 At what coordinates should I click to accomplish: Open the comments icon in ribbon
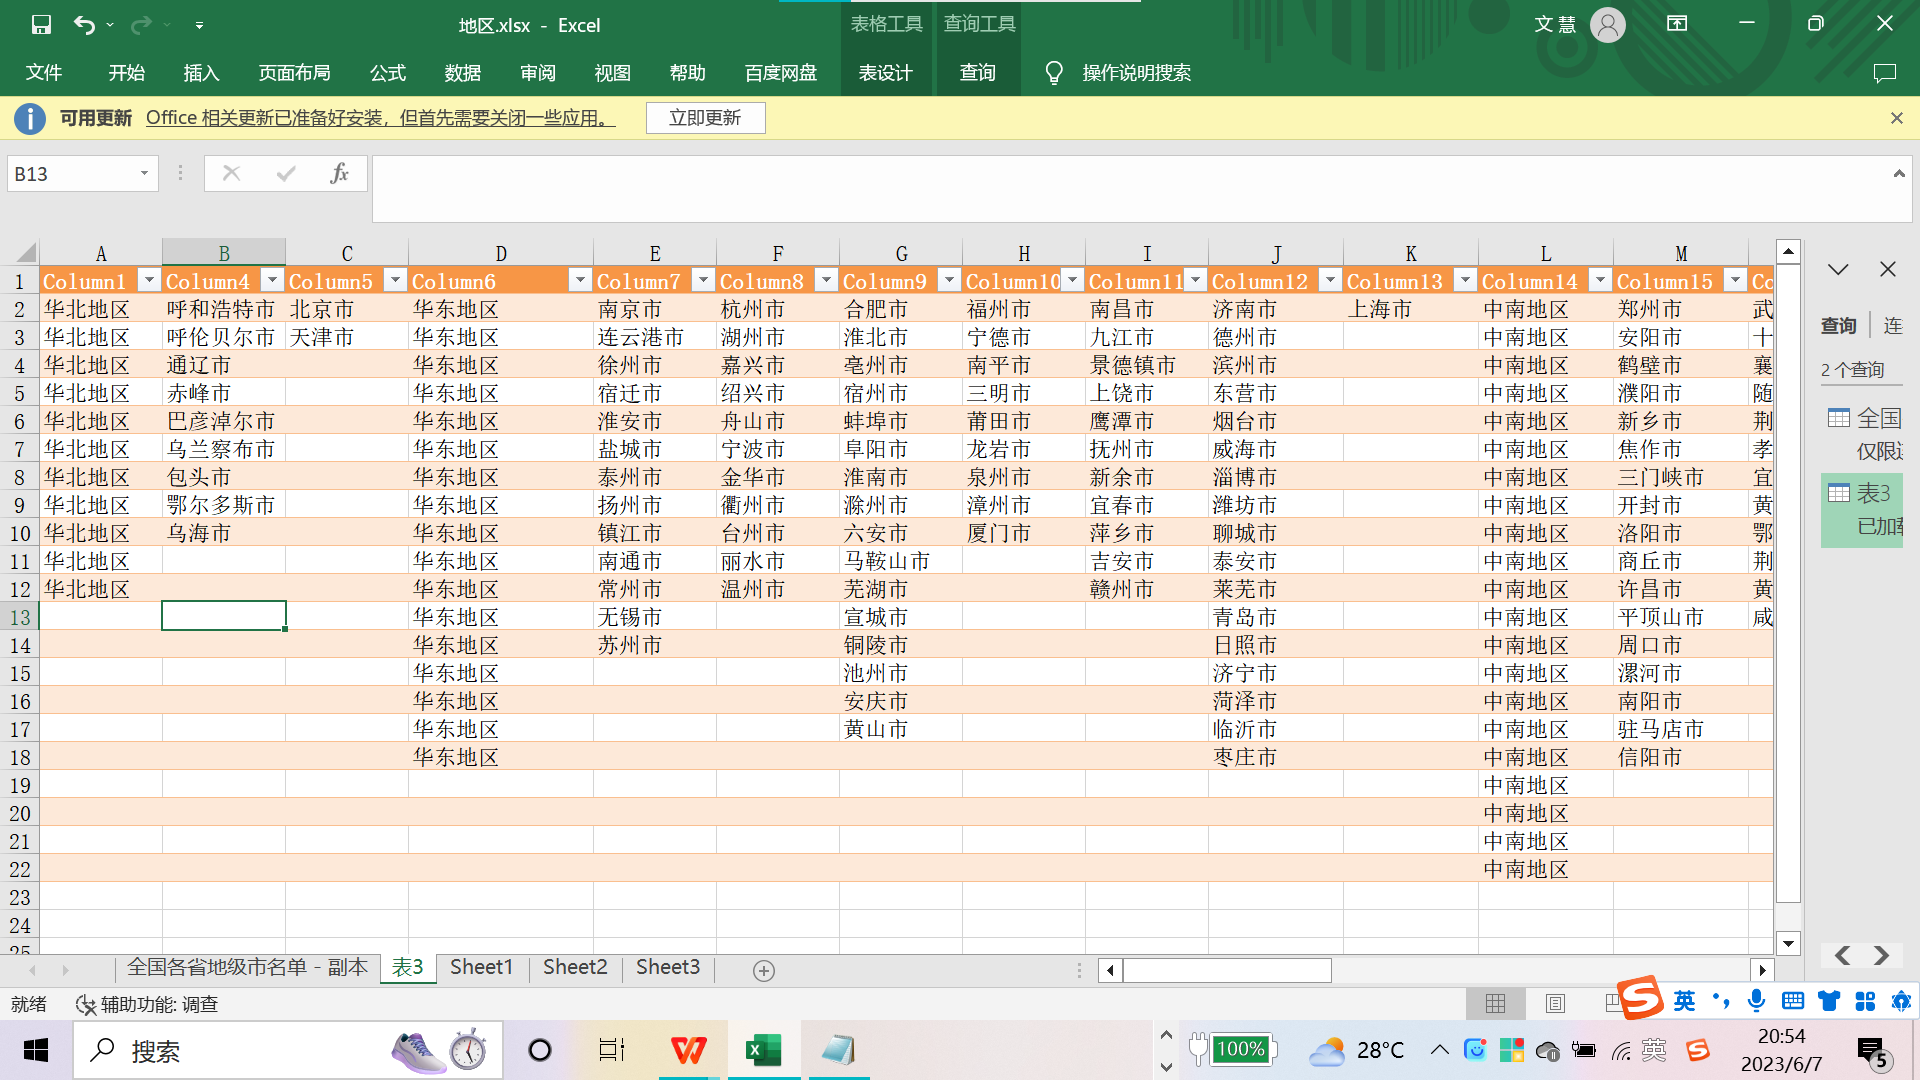tap(1884, 73)
